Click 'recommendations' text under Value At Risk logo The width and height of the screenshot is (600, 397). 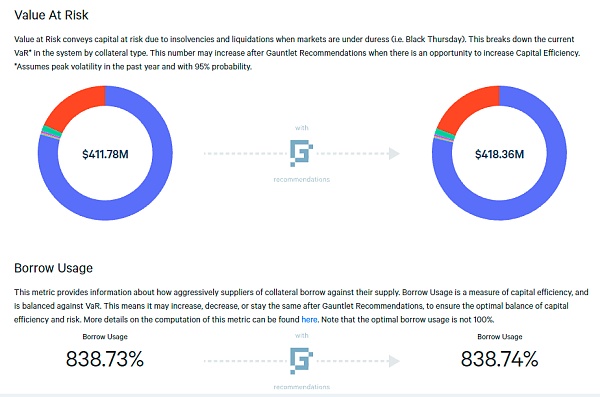click(x=302, y=180)
